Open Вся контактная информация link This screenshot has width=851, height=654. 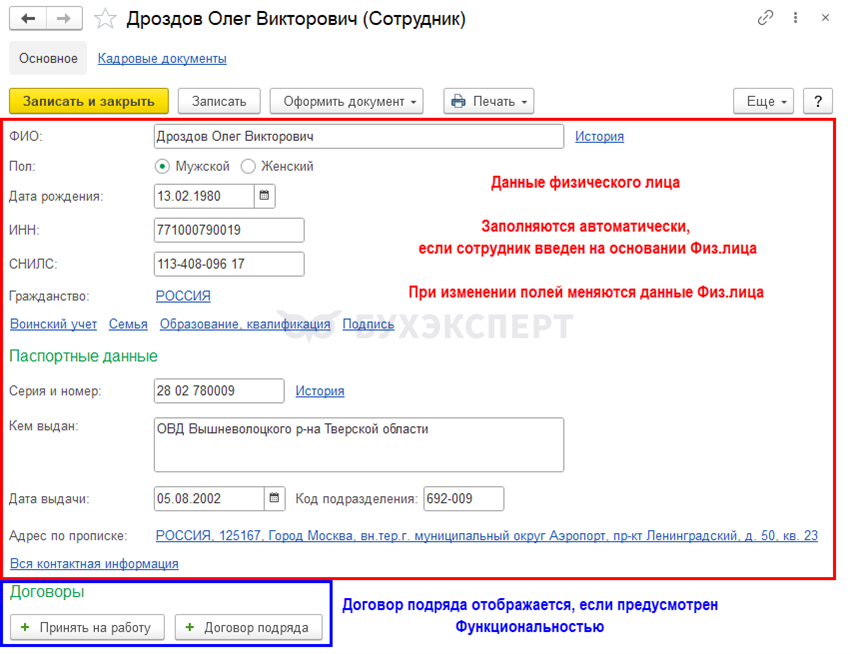[94, 564]
